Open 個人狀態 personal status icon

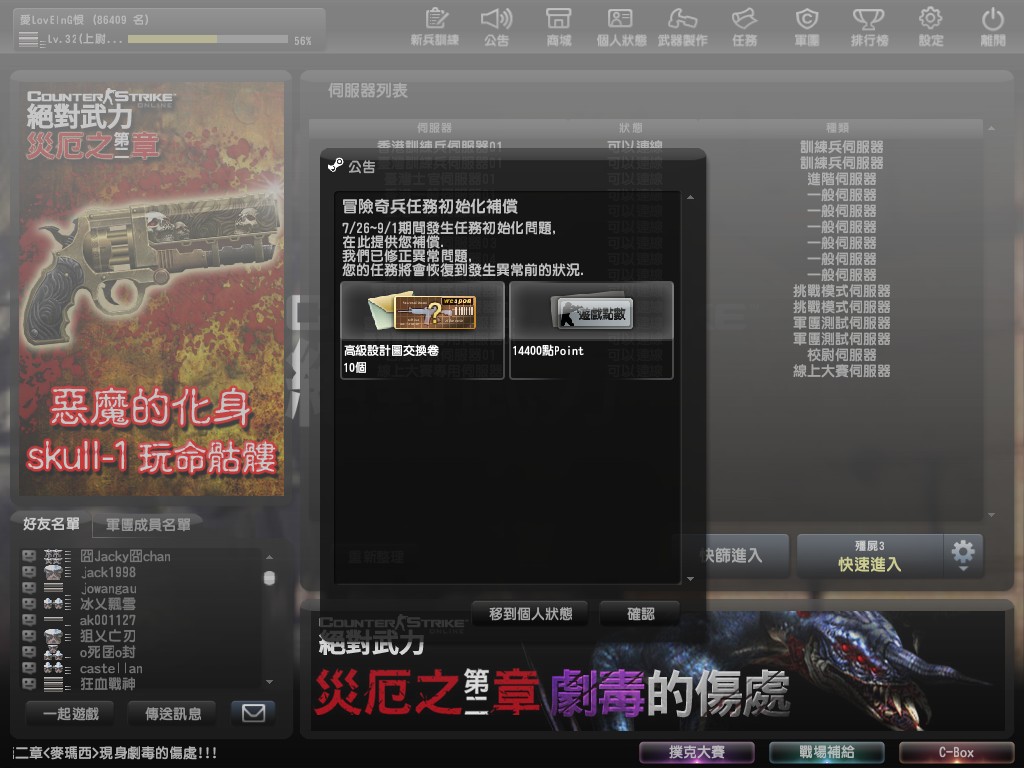620,27
